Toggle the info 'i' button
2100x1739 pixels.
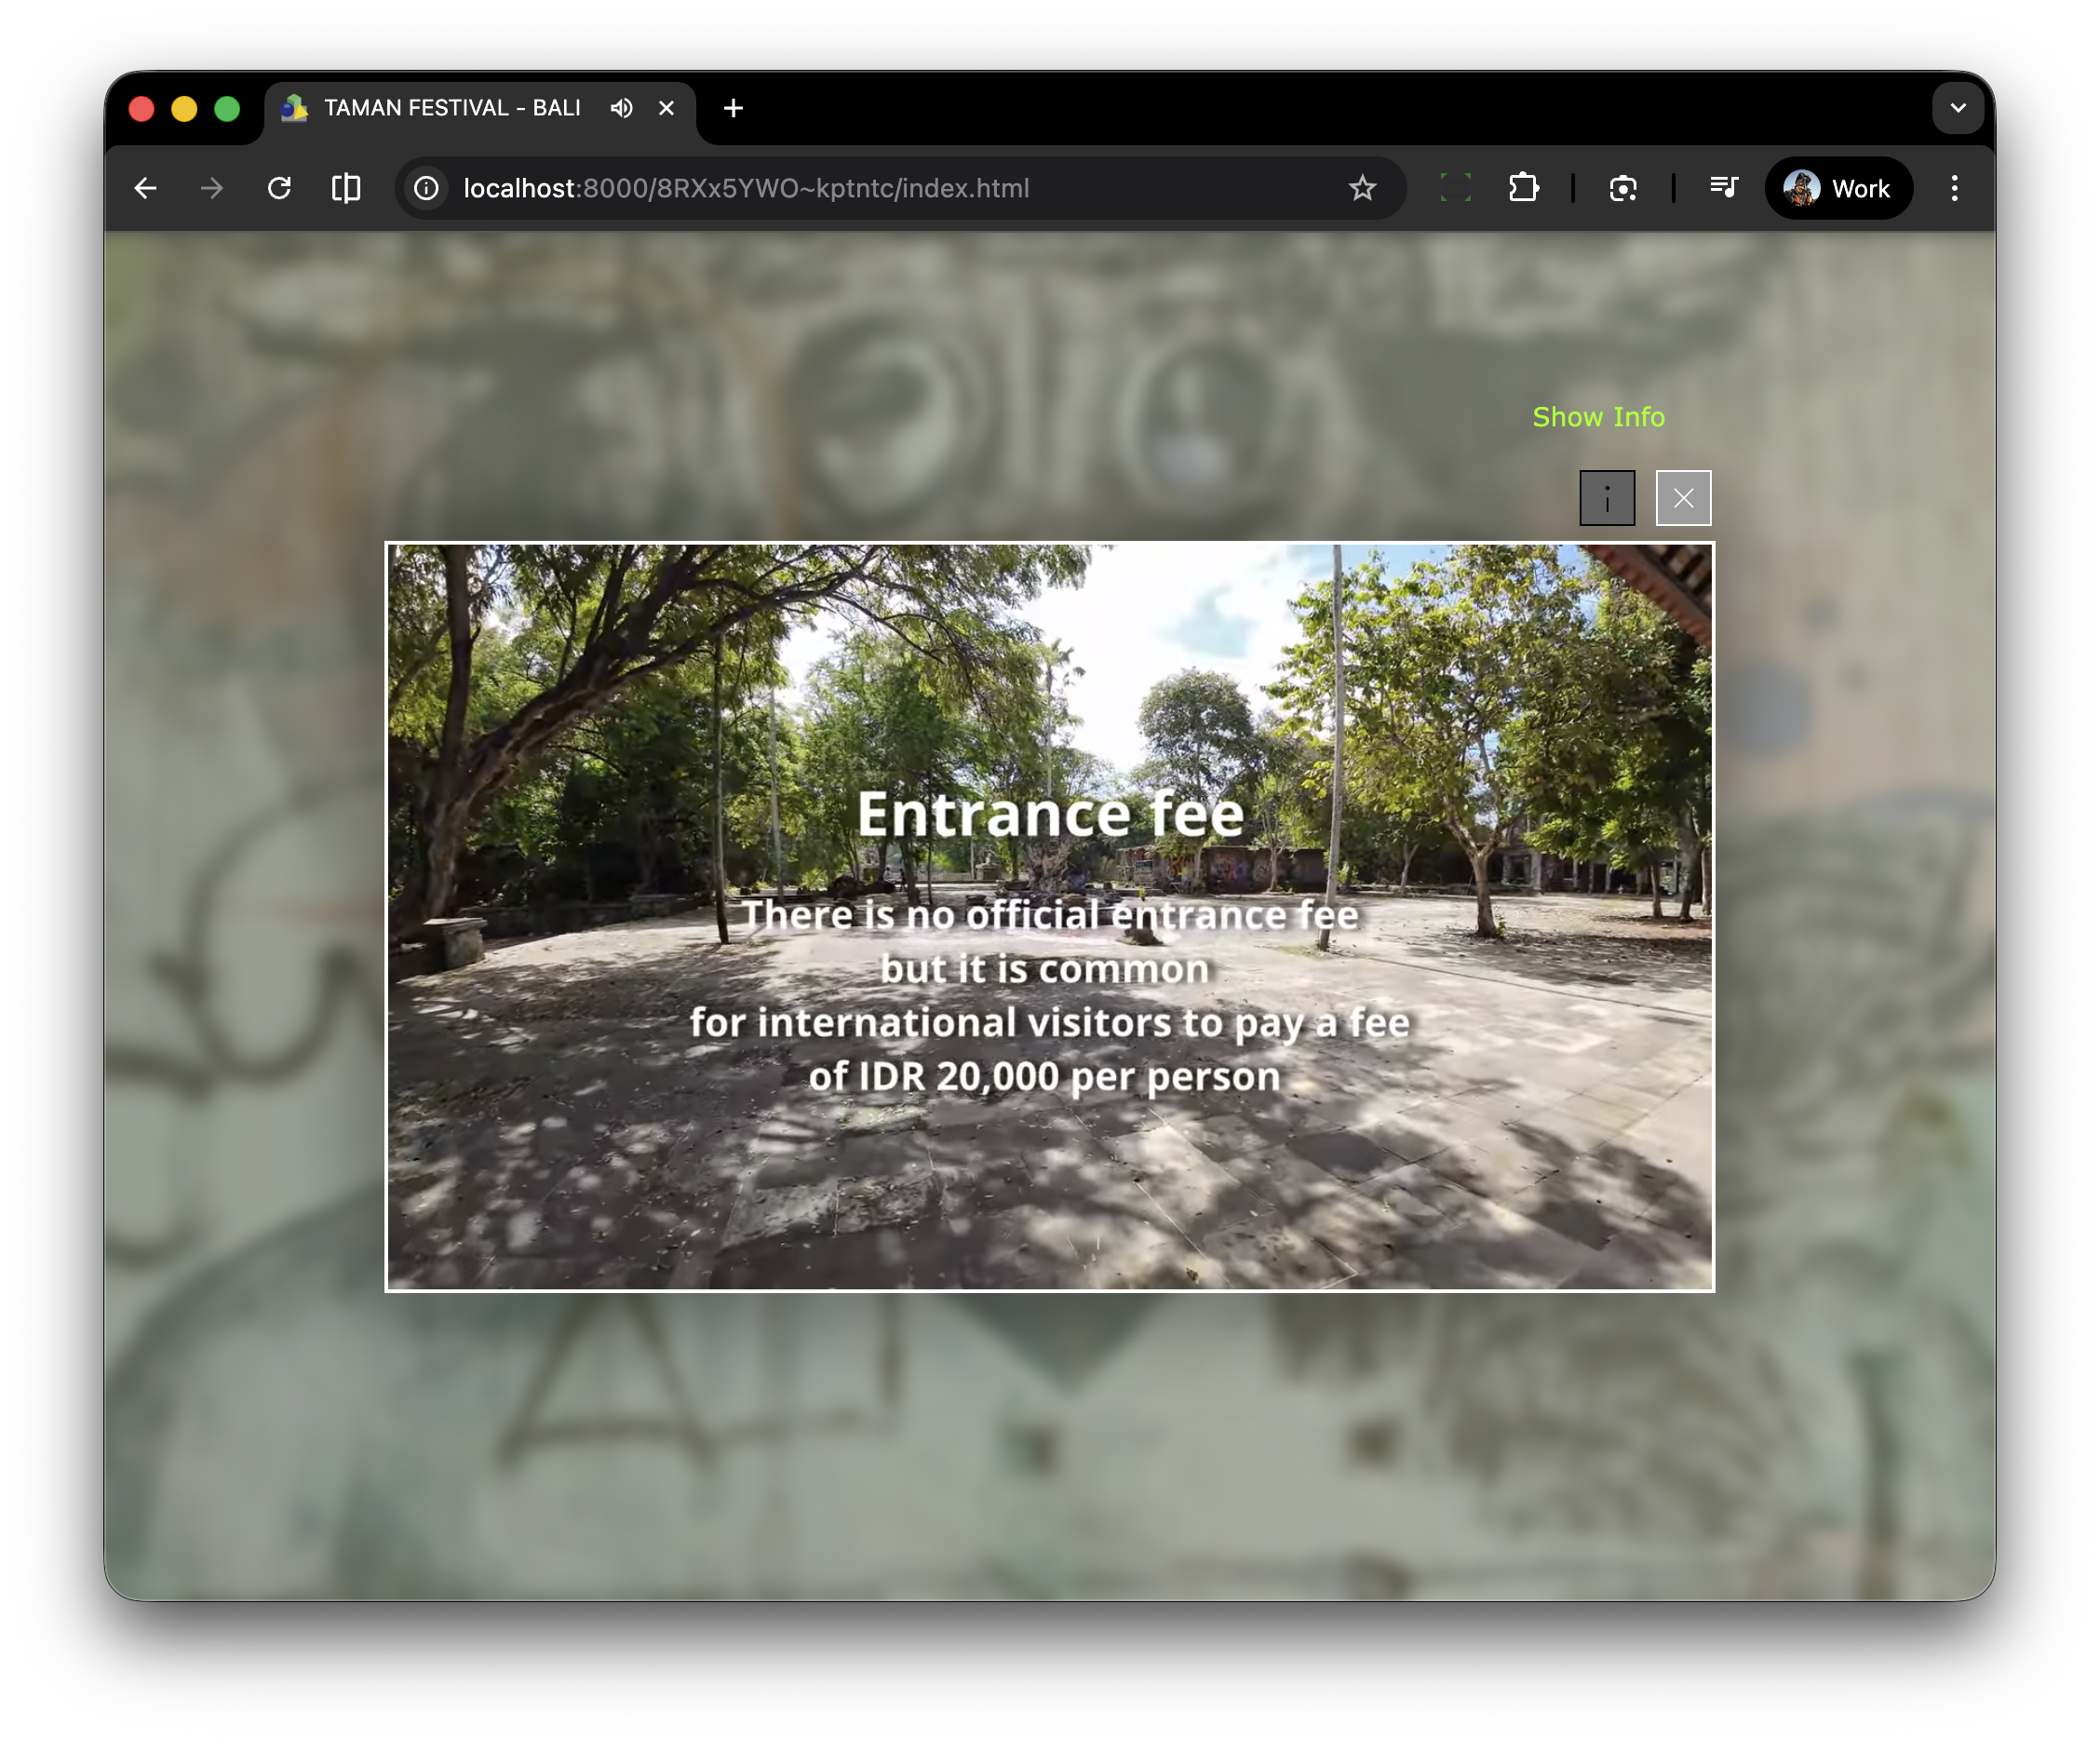coord(1607,498)
